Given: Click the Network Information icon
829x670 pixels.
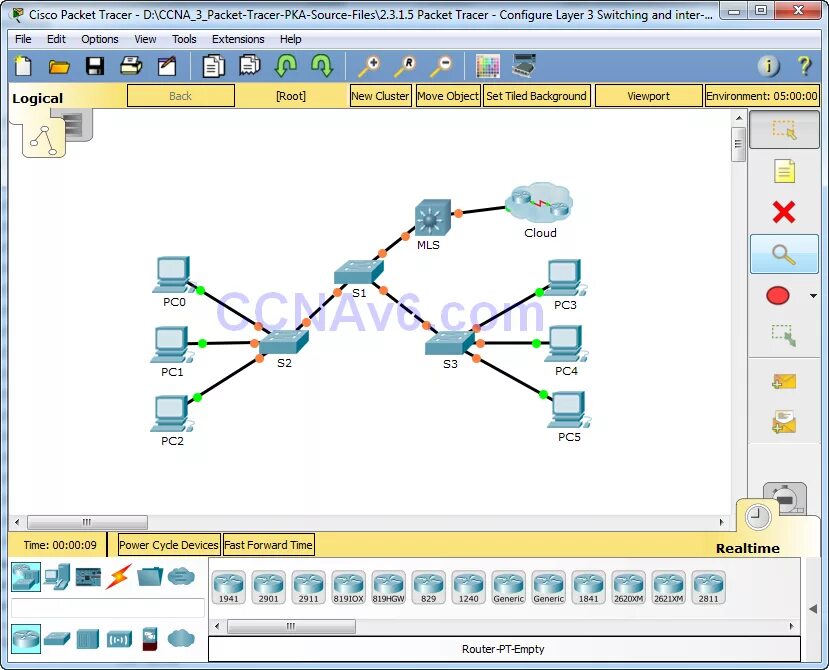Looking at the screenshot, I should (x=768, y=66).
